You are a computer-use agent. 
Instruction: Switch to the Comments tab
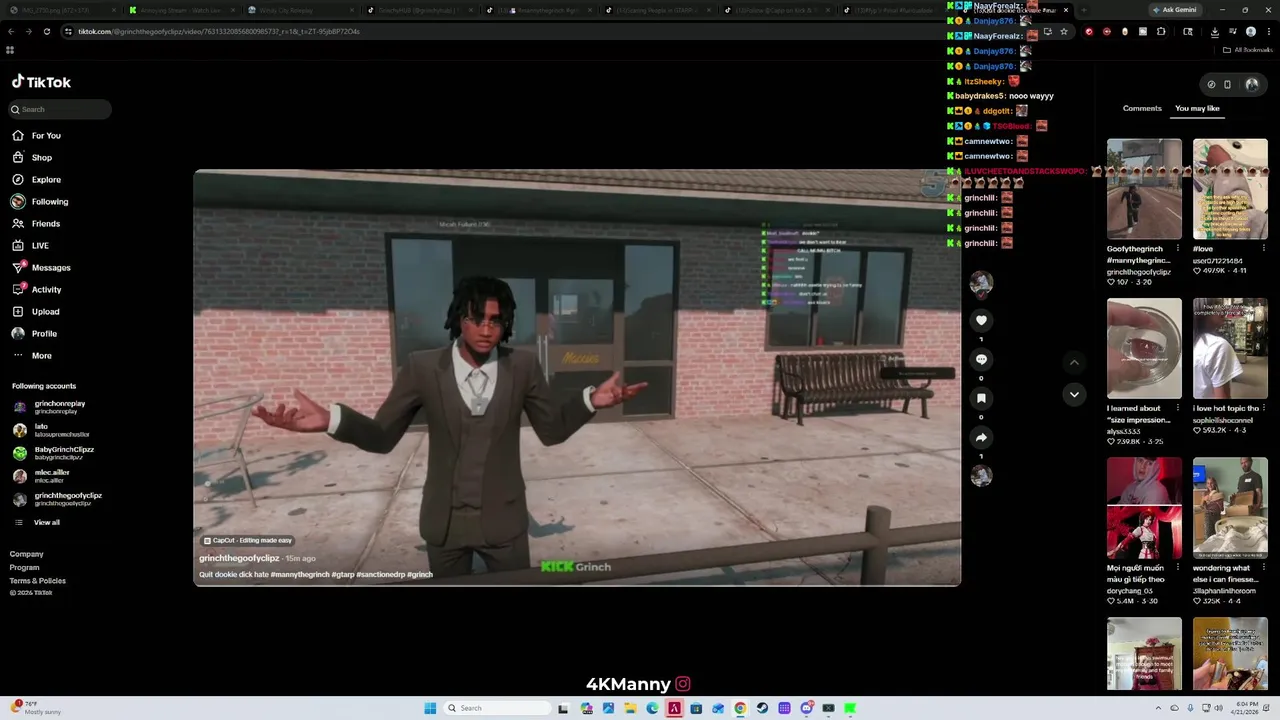point(1142,108)
